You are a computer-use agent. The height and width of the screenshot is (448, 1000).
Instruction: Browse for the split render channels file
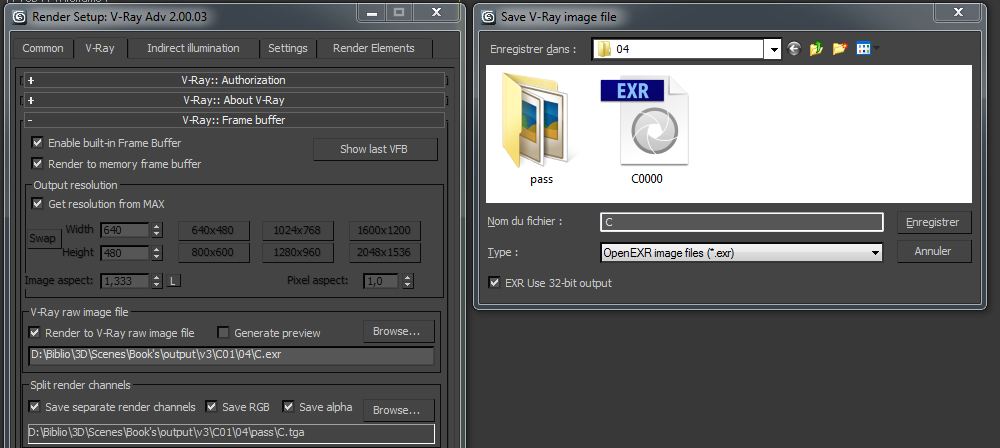coord(399,410)
